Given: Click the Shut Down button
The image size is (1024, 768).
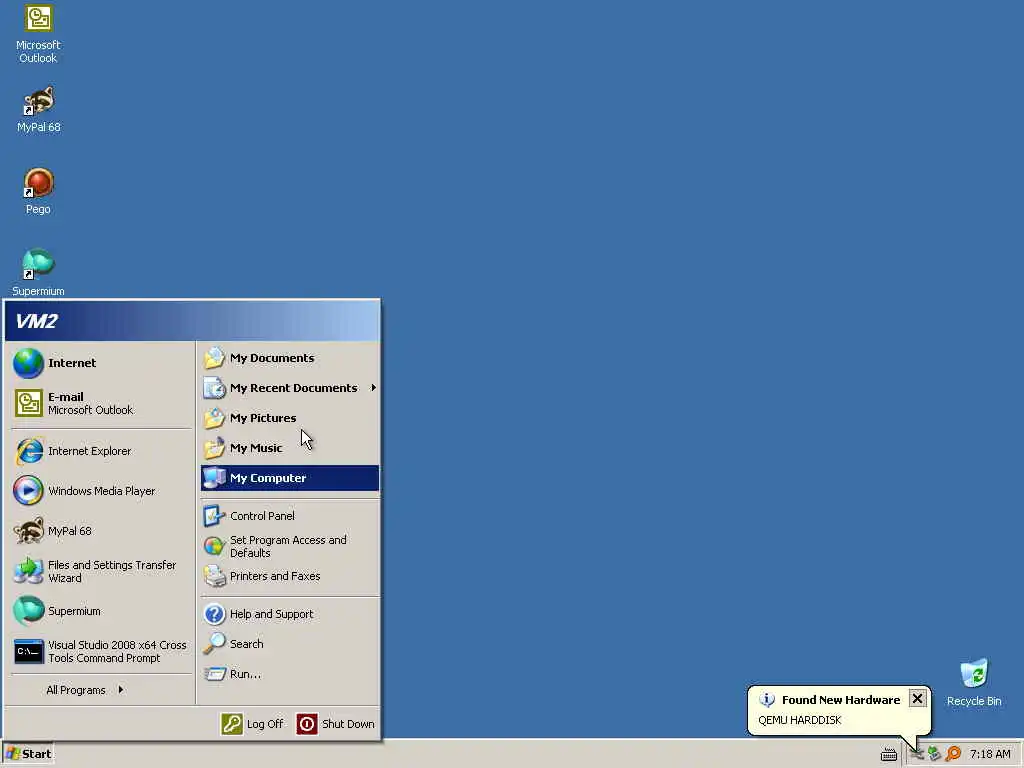Looking at the screenshot, I should [x=336, y=724].
